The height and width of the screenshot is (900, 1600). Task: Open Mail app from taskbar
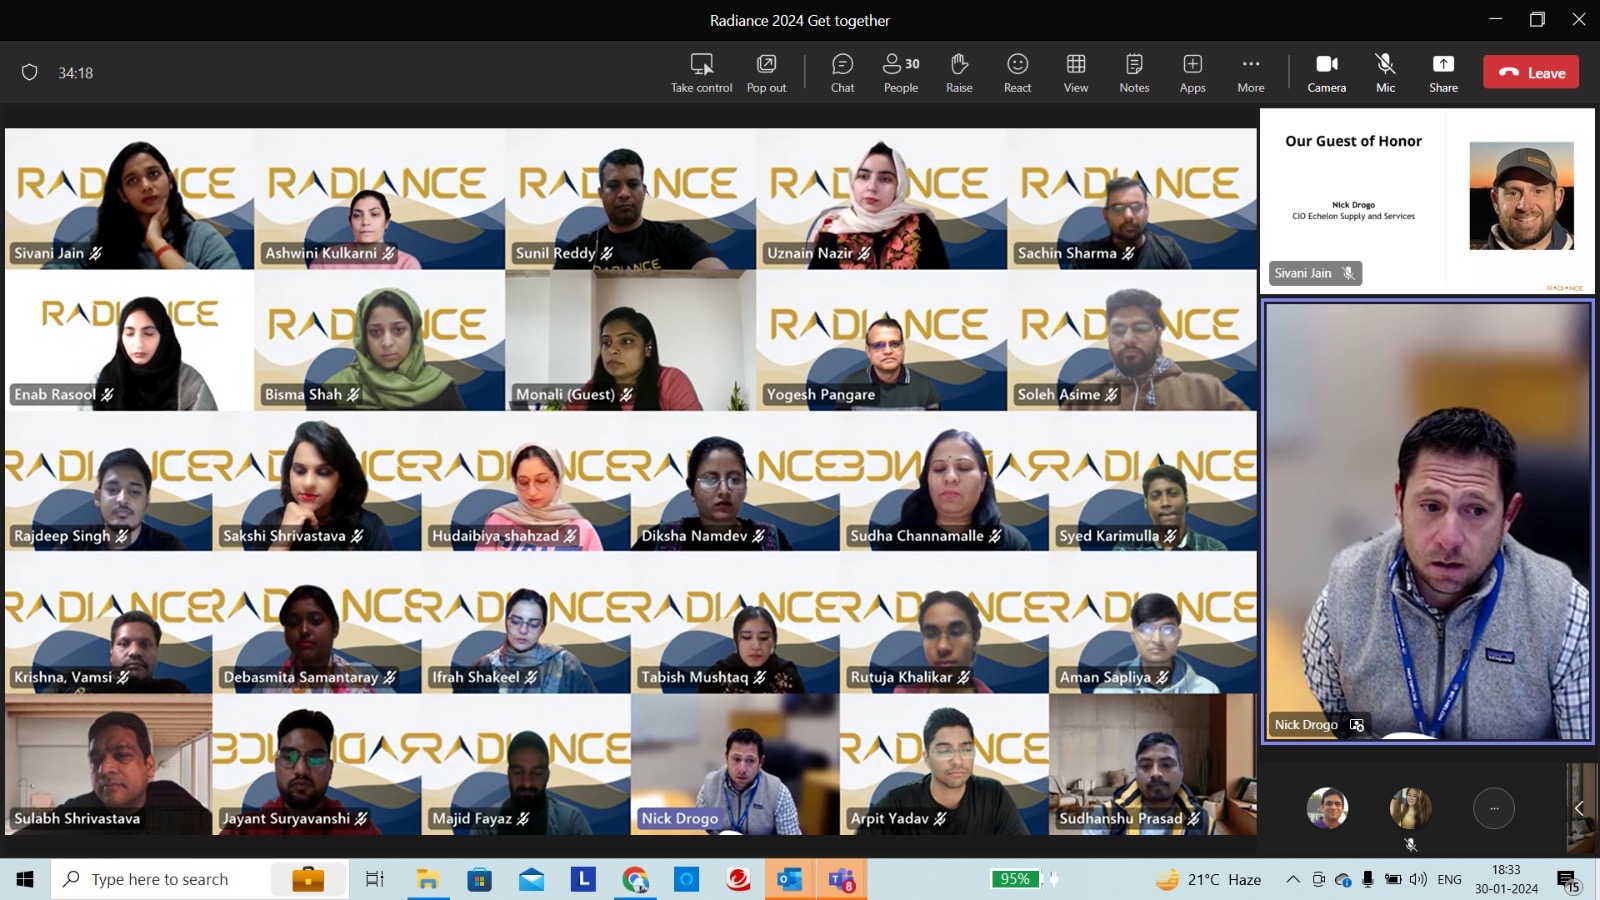pyautogui.click(x=531, y=879)
